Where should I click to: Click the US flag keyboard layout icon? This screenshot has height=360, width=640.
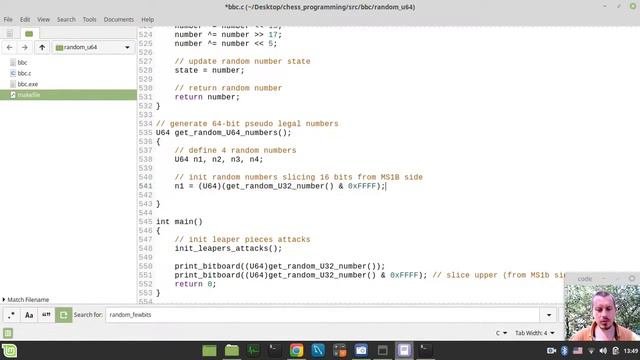[578, 351]
